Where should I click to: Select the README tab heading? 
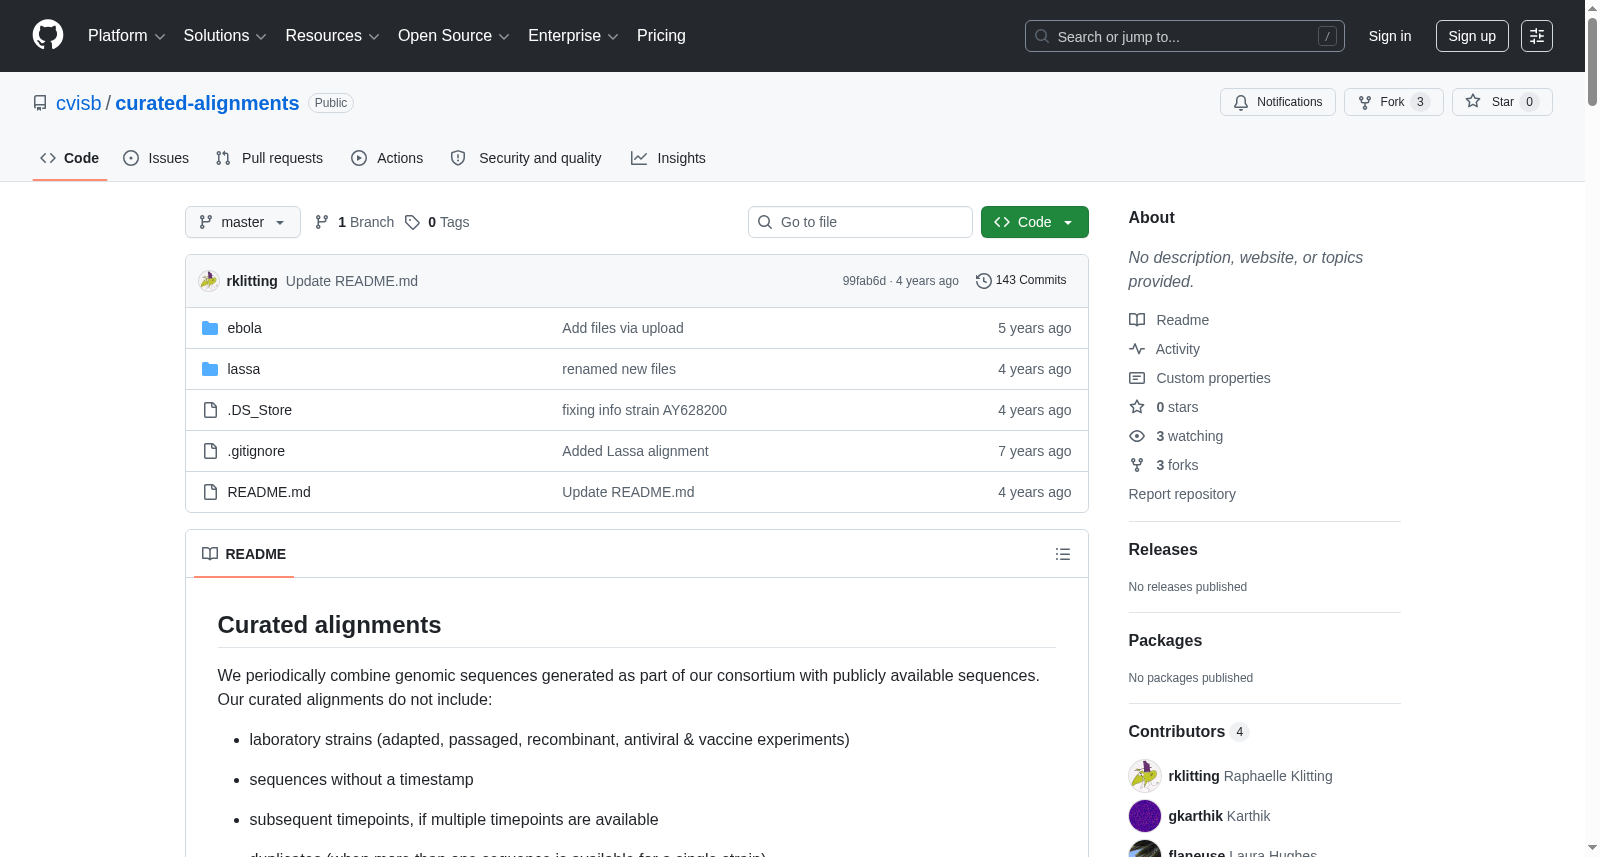click(x=244, y=554)
